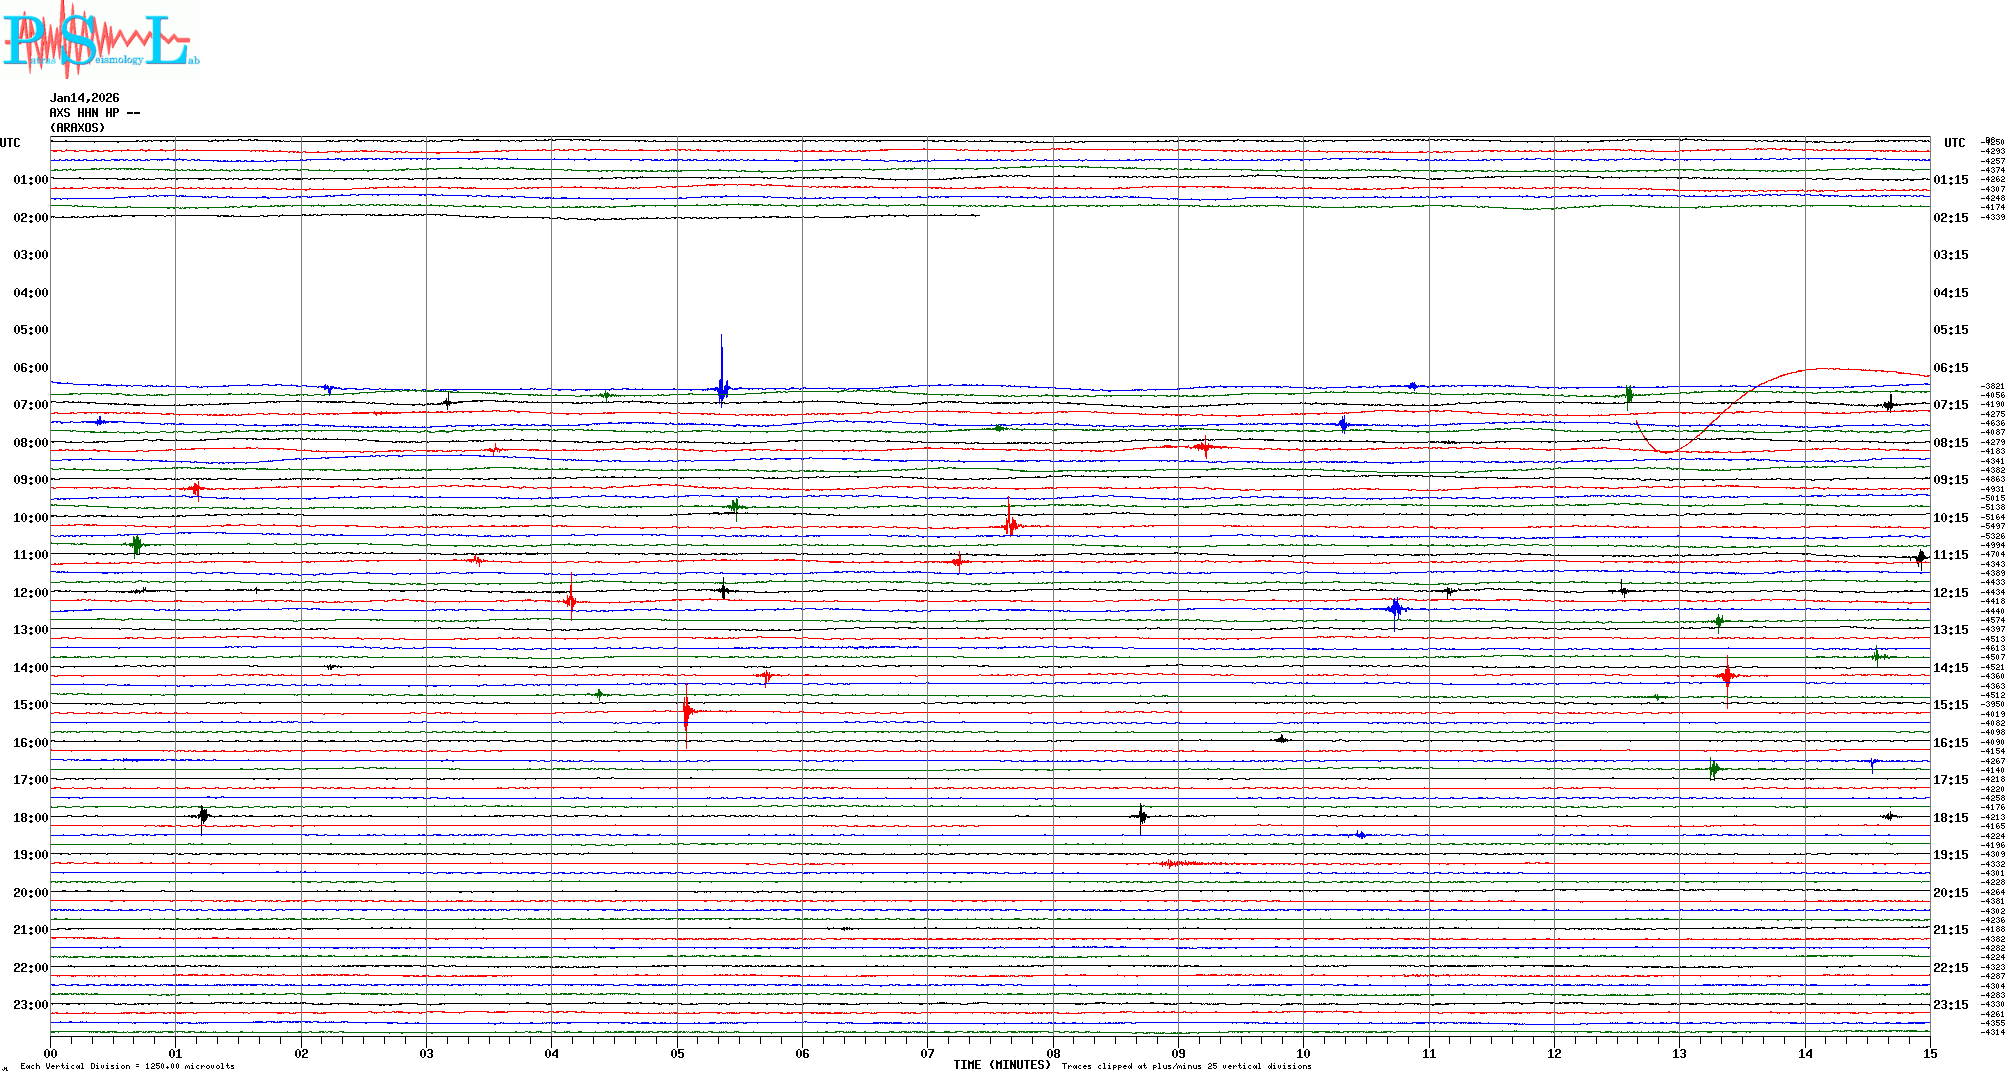Click minute 05 on bottom time axis
This screenshot has width=2010, height=1080.
pos(677,1053)
